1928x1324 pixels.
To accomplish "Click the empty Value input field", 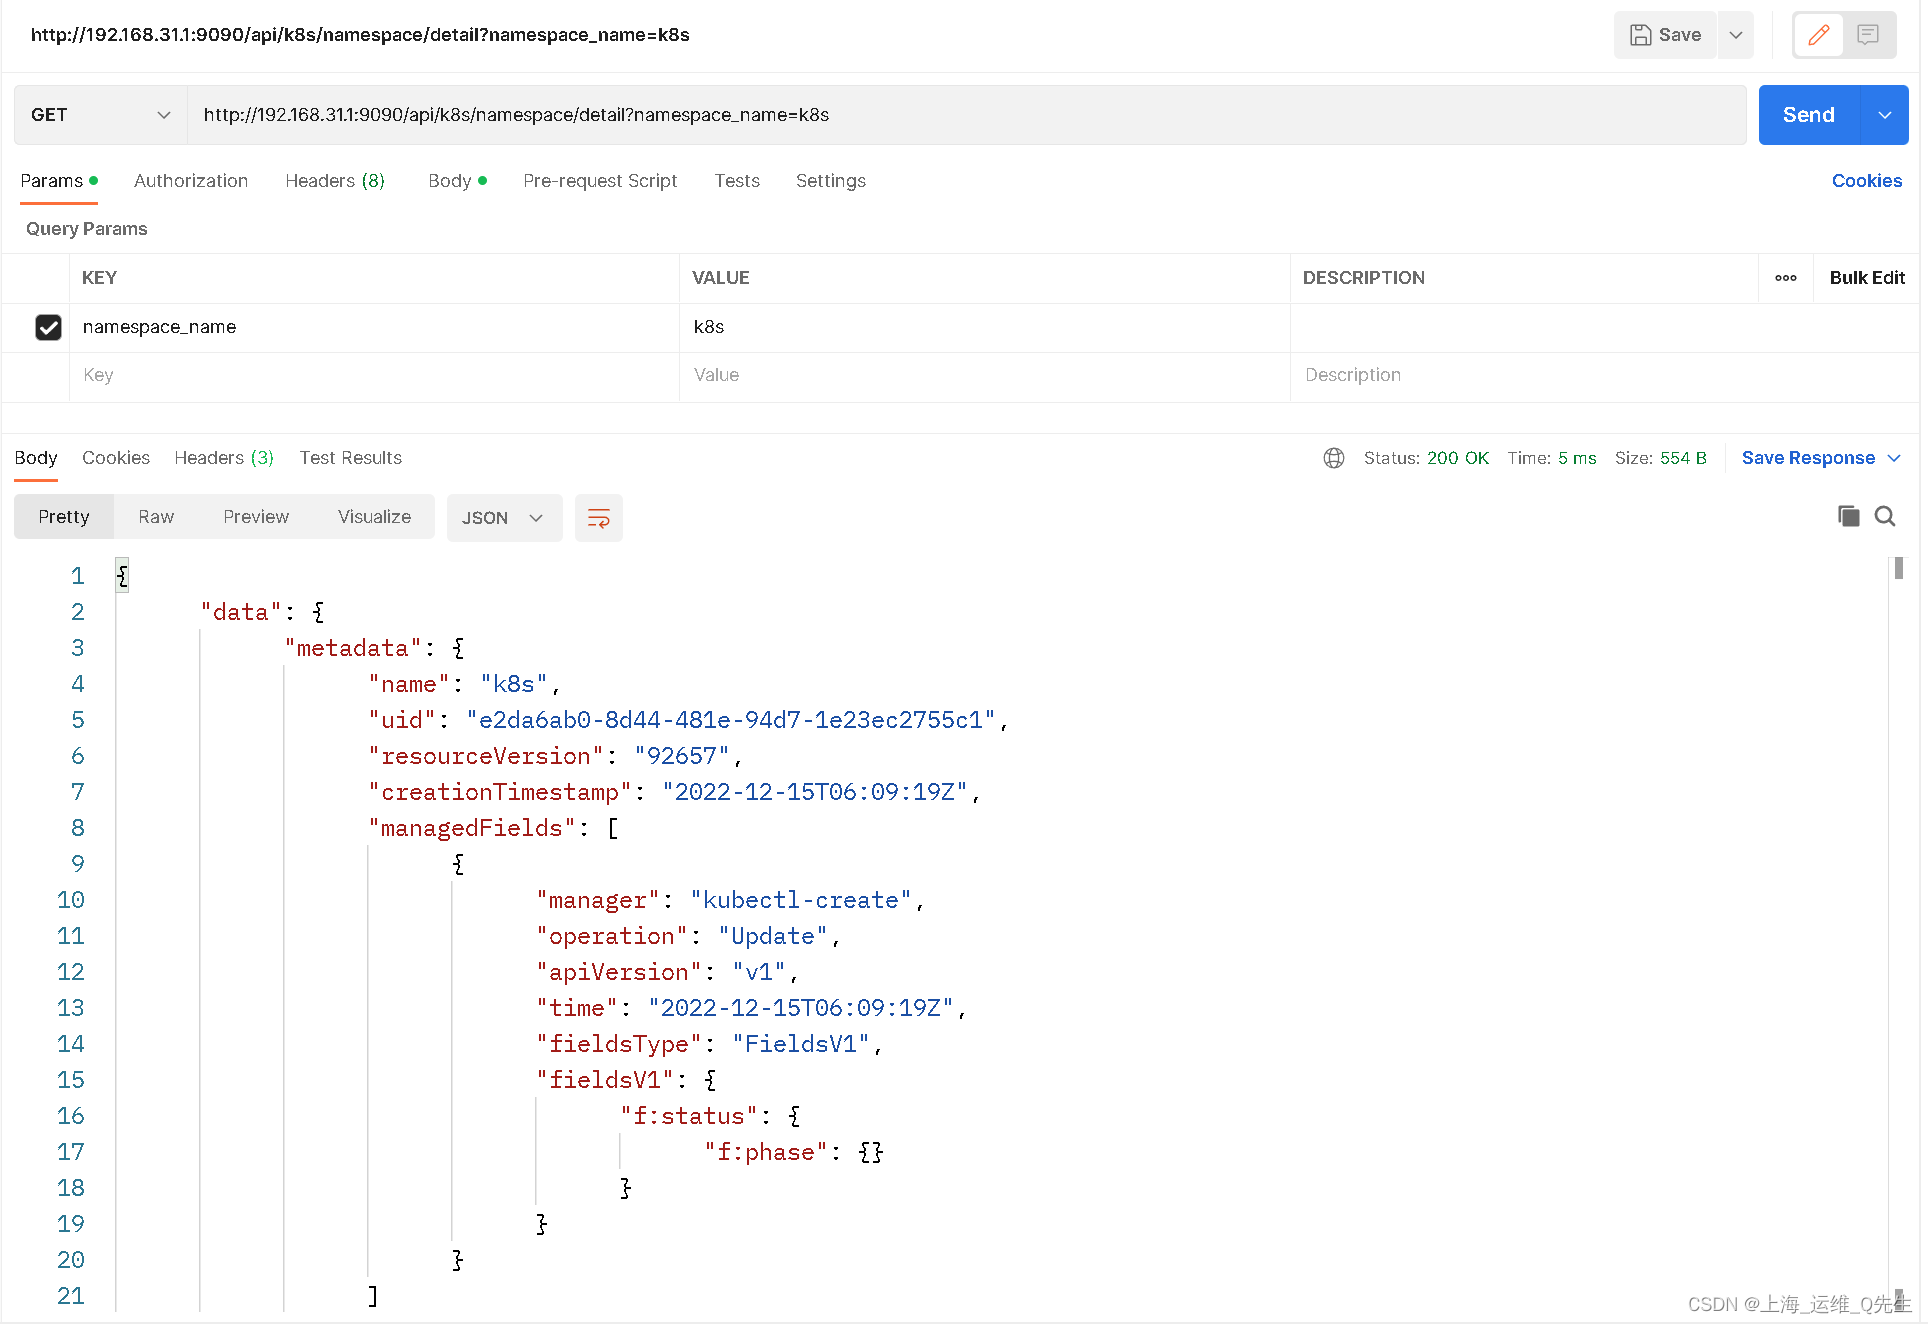I will tap(985, 375).
